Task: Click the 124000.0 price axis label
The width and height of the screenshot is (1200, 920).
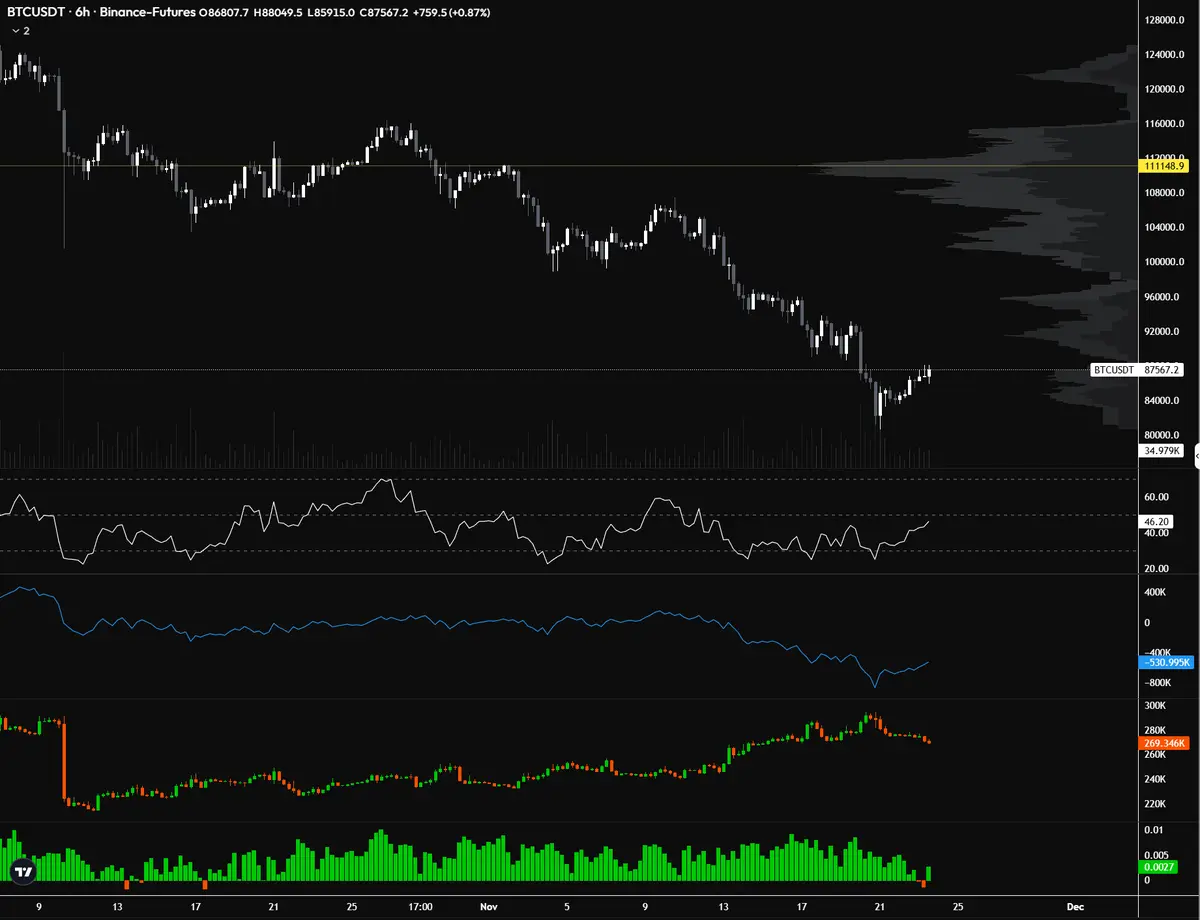Action: (x=1164, y=55)
